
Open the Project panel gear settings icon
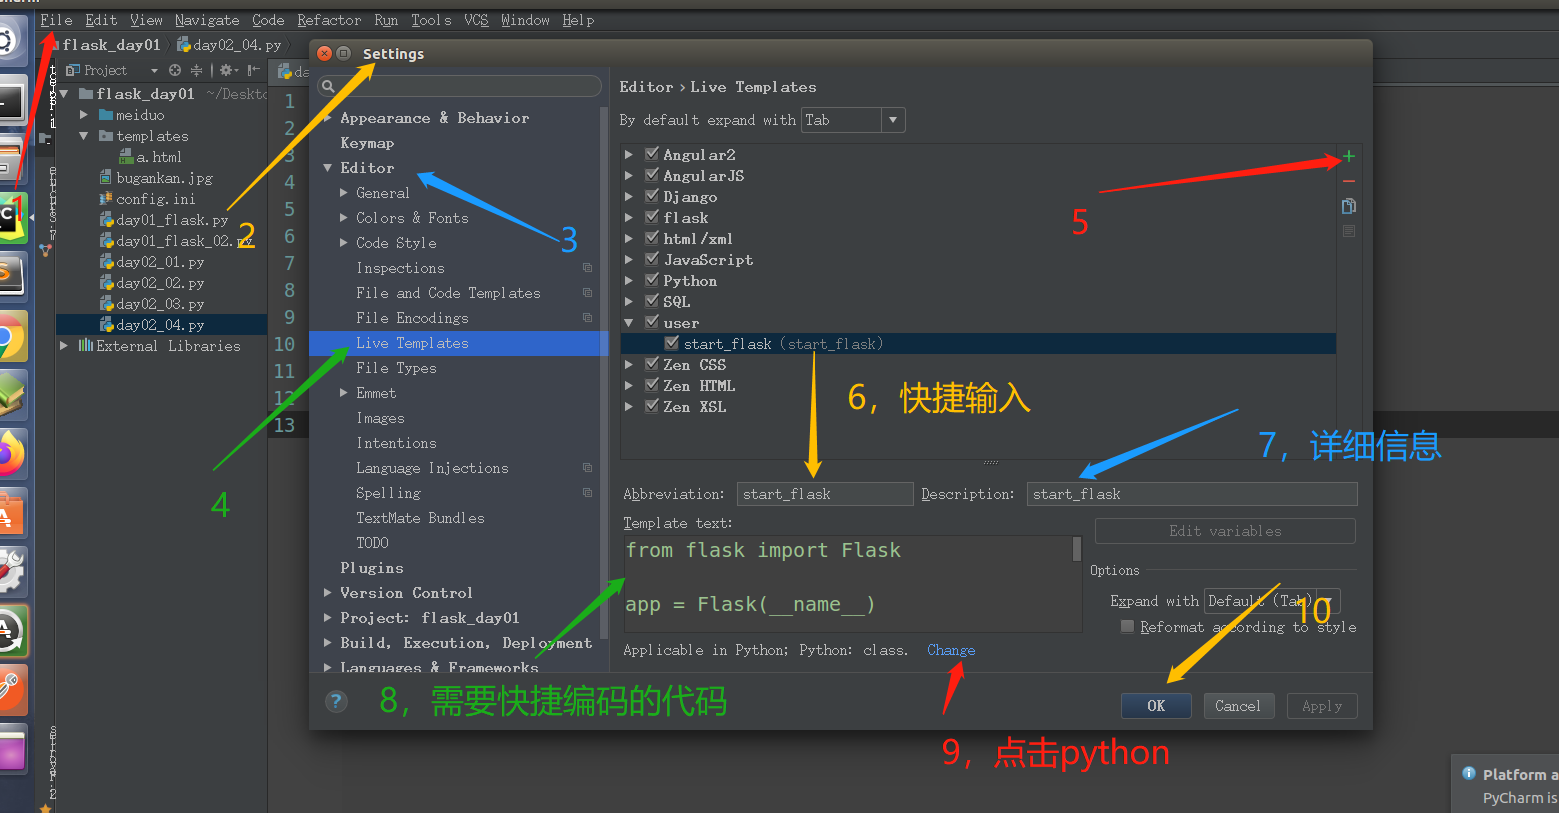[228, 70]
